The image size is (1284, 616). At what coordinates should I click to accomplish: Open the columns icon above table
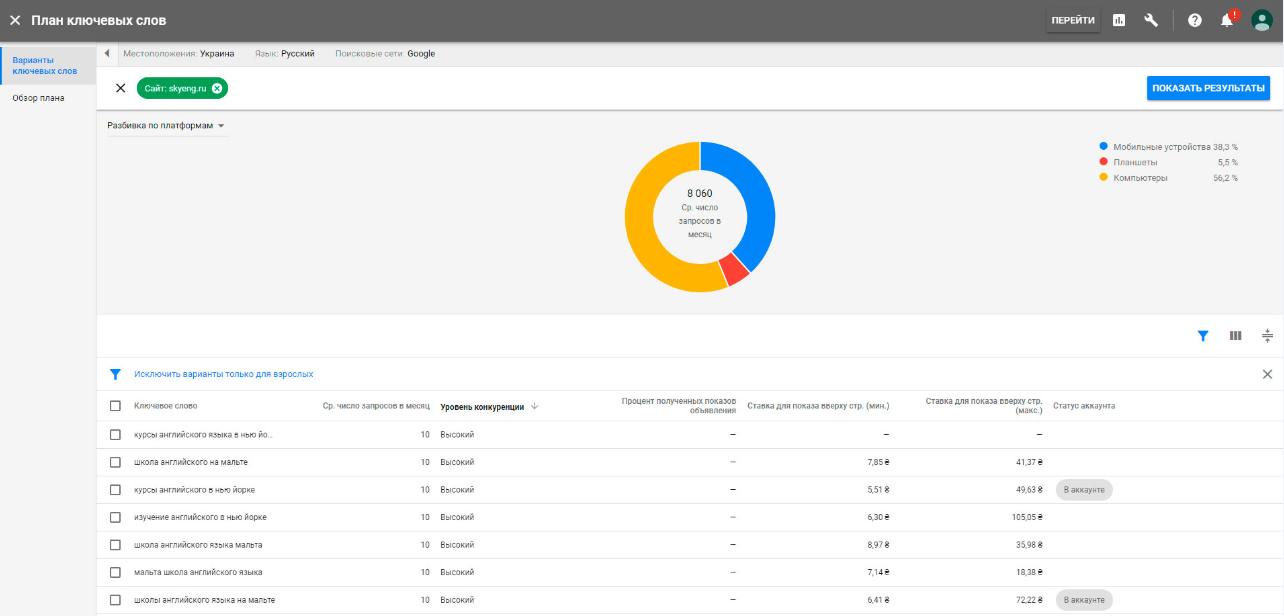[x=1235, y=336]
